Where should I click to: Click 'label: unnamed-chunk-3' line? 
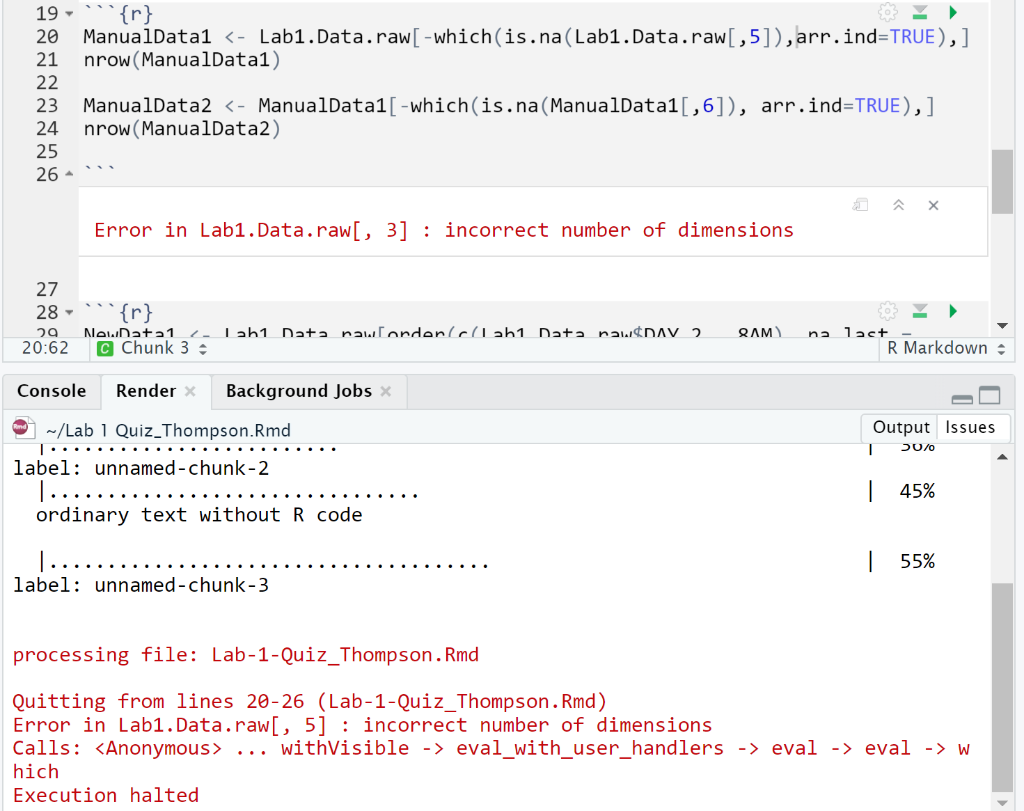tap(141, 585)
